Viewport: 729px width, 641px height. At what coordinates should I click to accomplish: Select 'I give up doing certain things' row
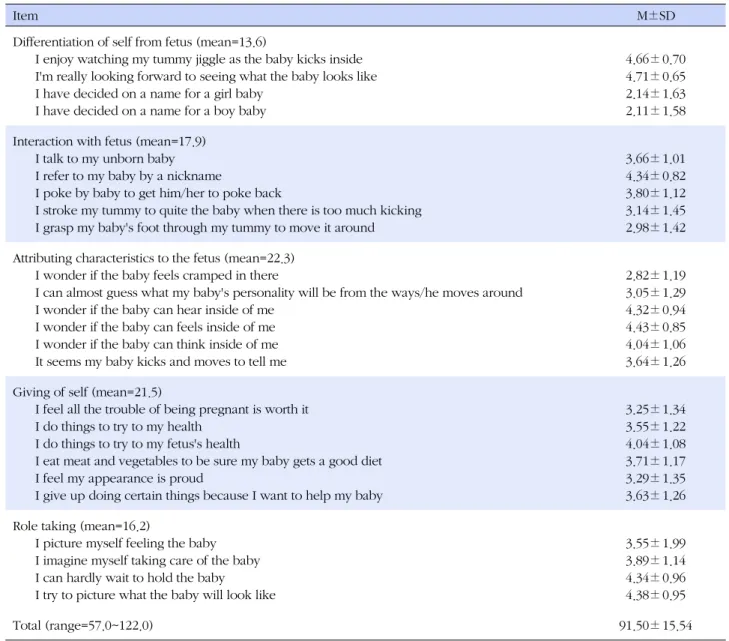pos(209,495)
